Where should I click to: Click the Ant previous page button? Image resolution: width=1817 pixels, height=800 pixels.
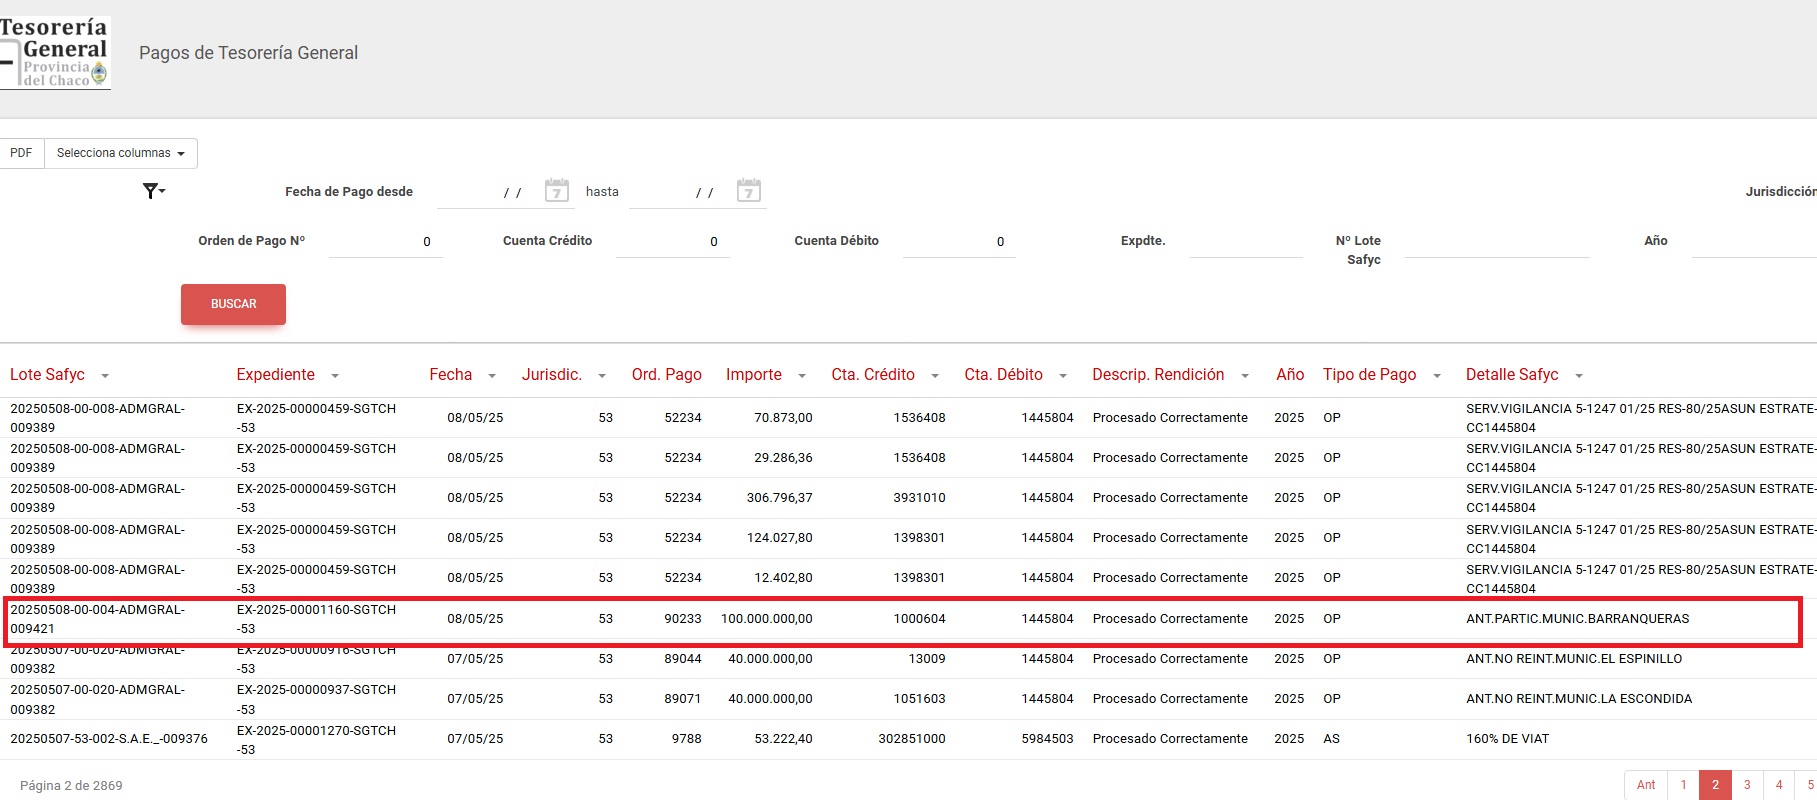coord(1646,785)
